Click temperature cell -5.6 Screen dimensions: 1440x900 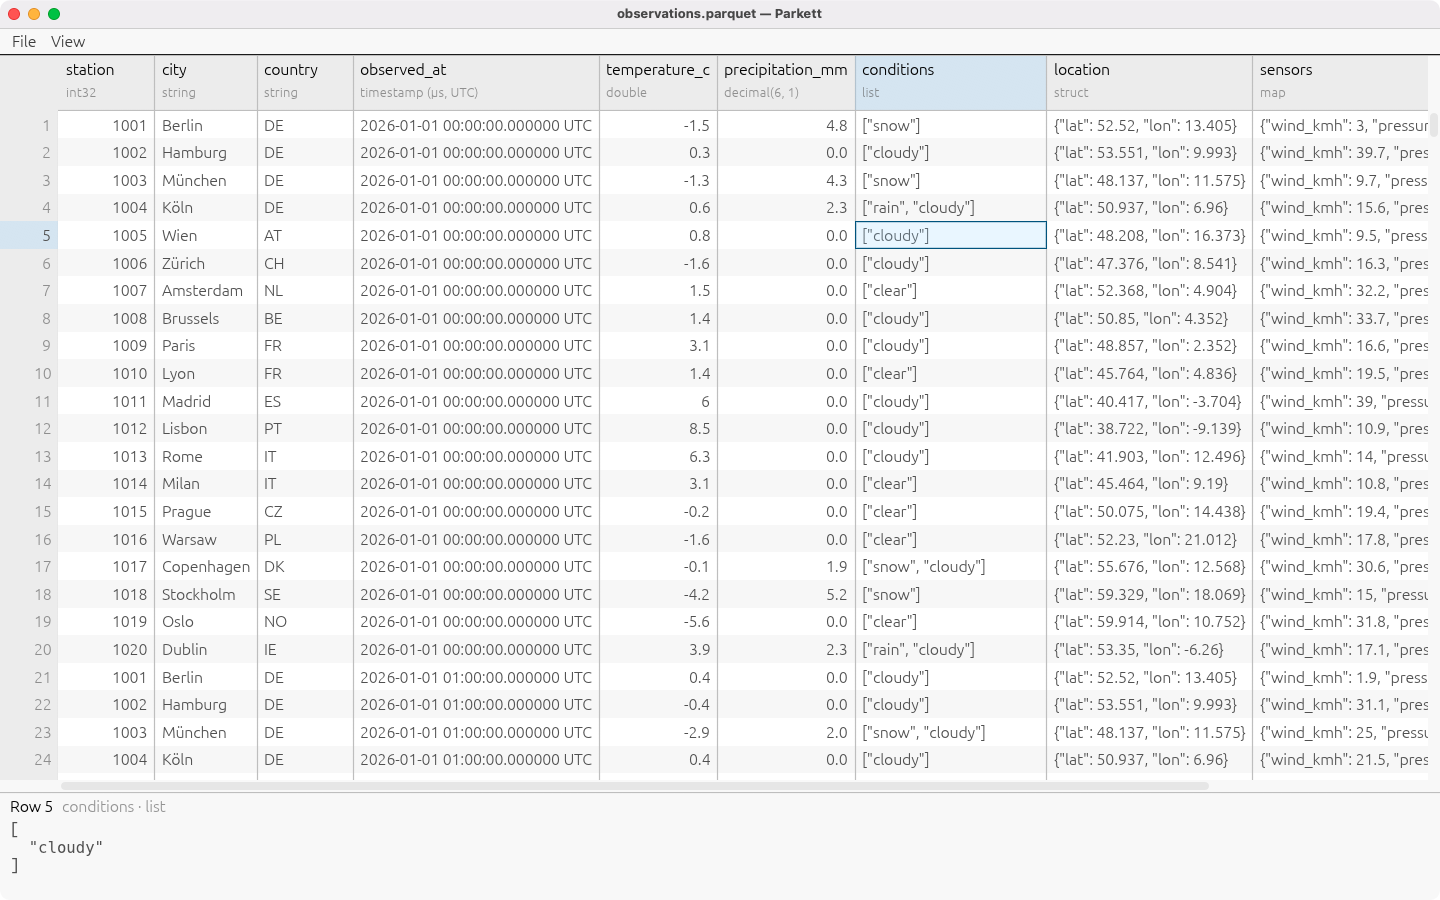(x=658, y=622)
